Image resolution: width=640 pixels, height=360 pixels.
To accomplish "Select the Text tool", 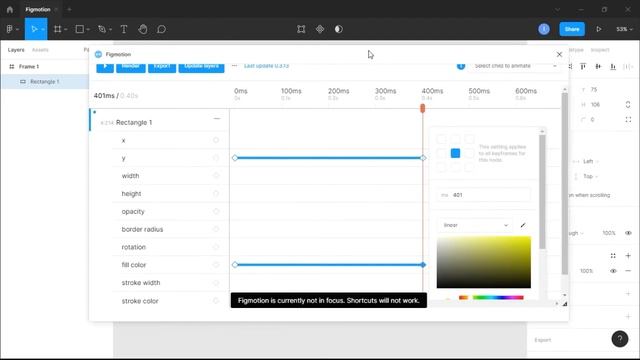I will (x=124, y=29).
